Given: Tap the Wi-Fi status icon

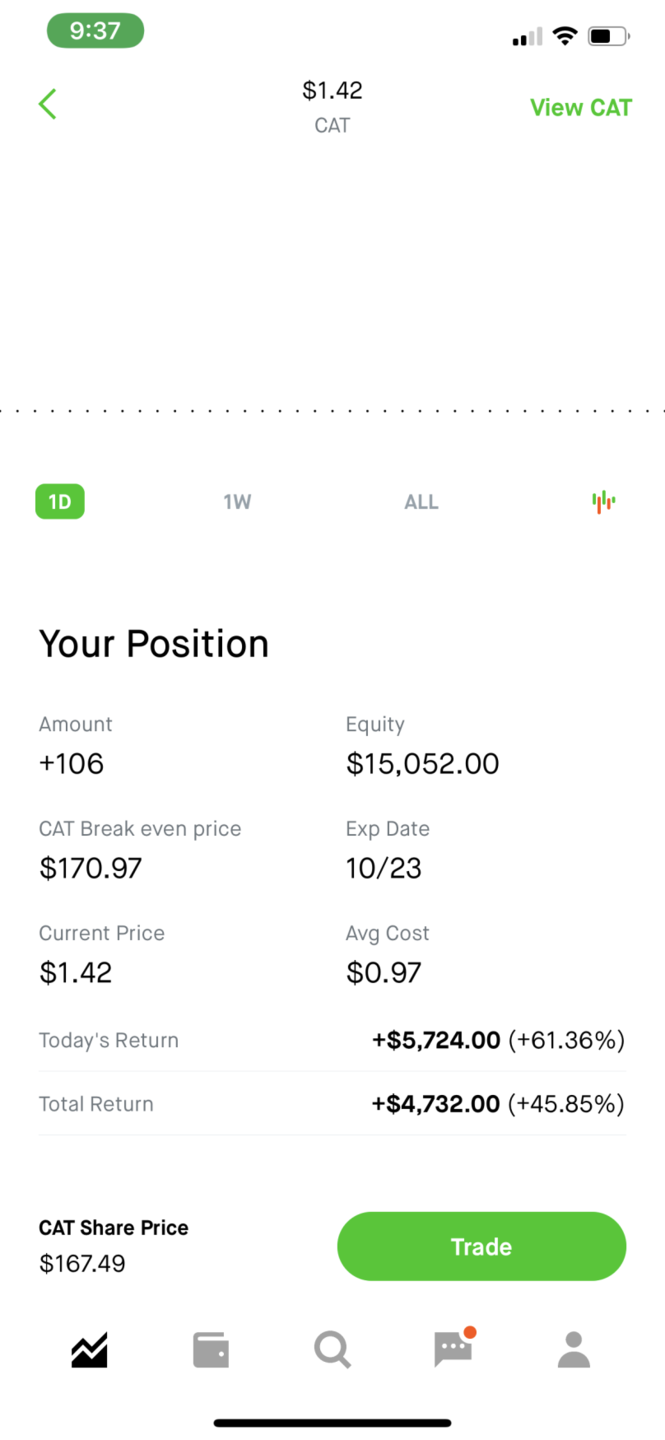Looking at the screenshot, I should click(x=565, y=37).
